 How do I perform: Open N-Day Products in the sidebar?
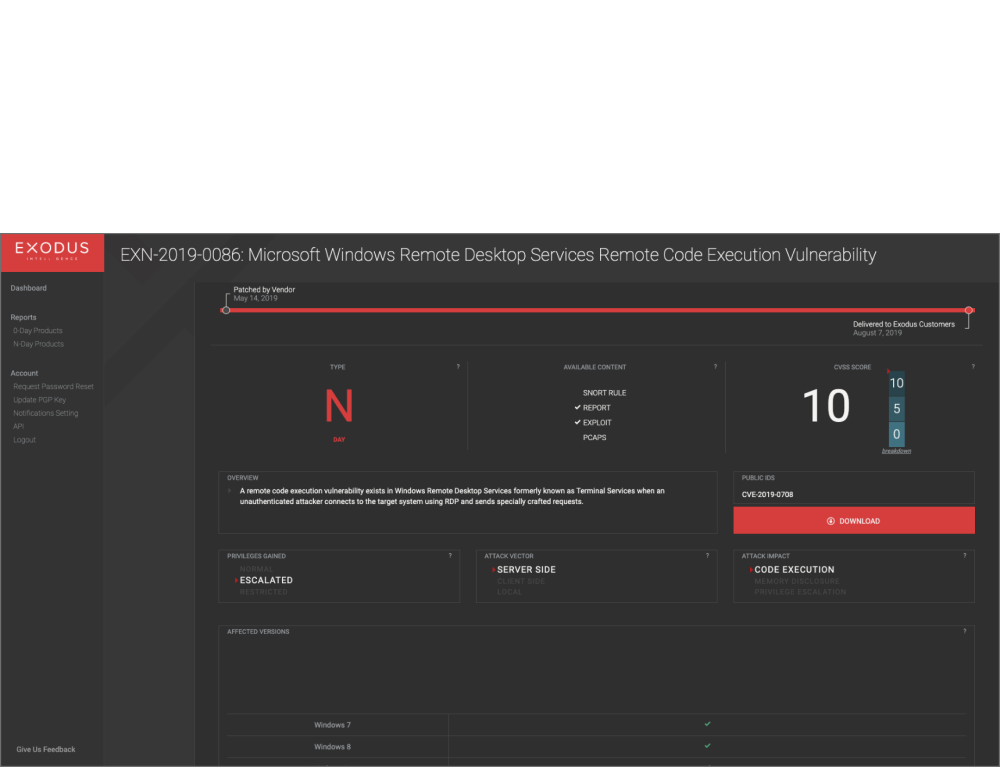pos(38,344)
